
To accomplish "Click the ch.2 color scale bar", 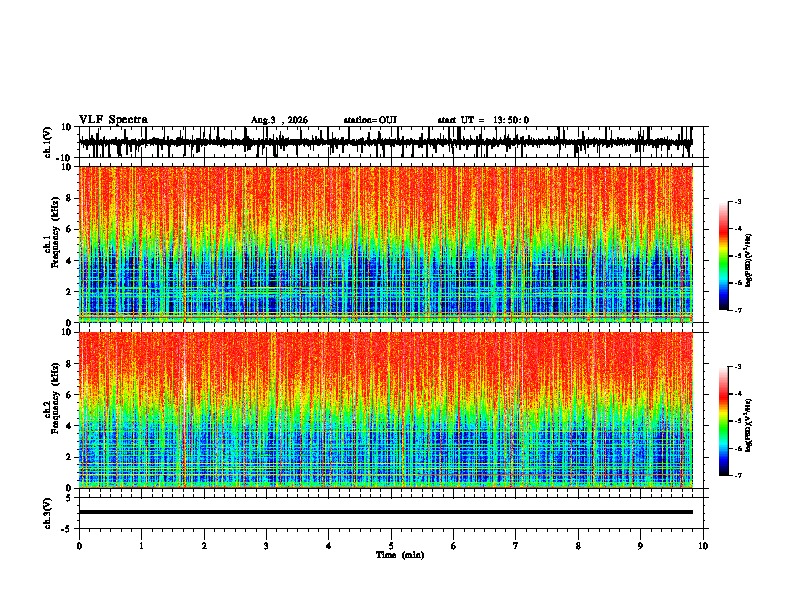I will pos(723,421).
